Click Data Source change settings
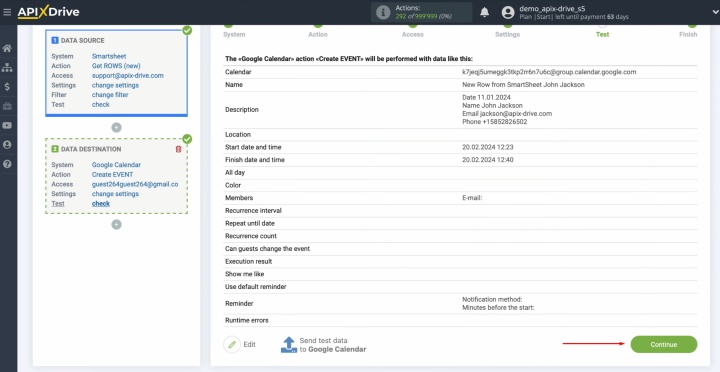The width and height of the screenshot is (720, 372). (x=115, y=85)
